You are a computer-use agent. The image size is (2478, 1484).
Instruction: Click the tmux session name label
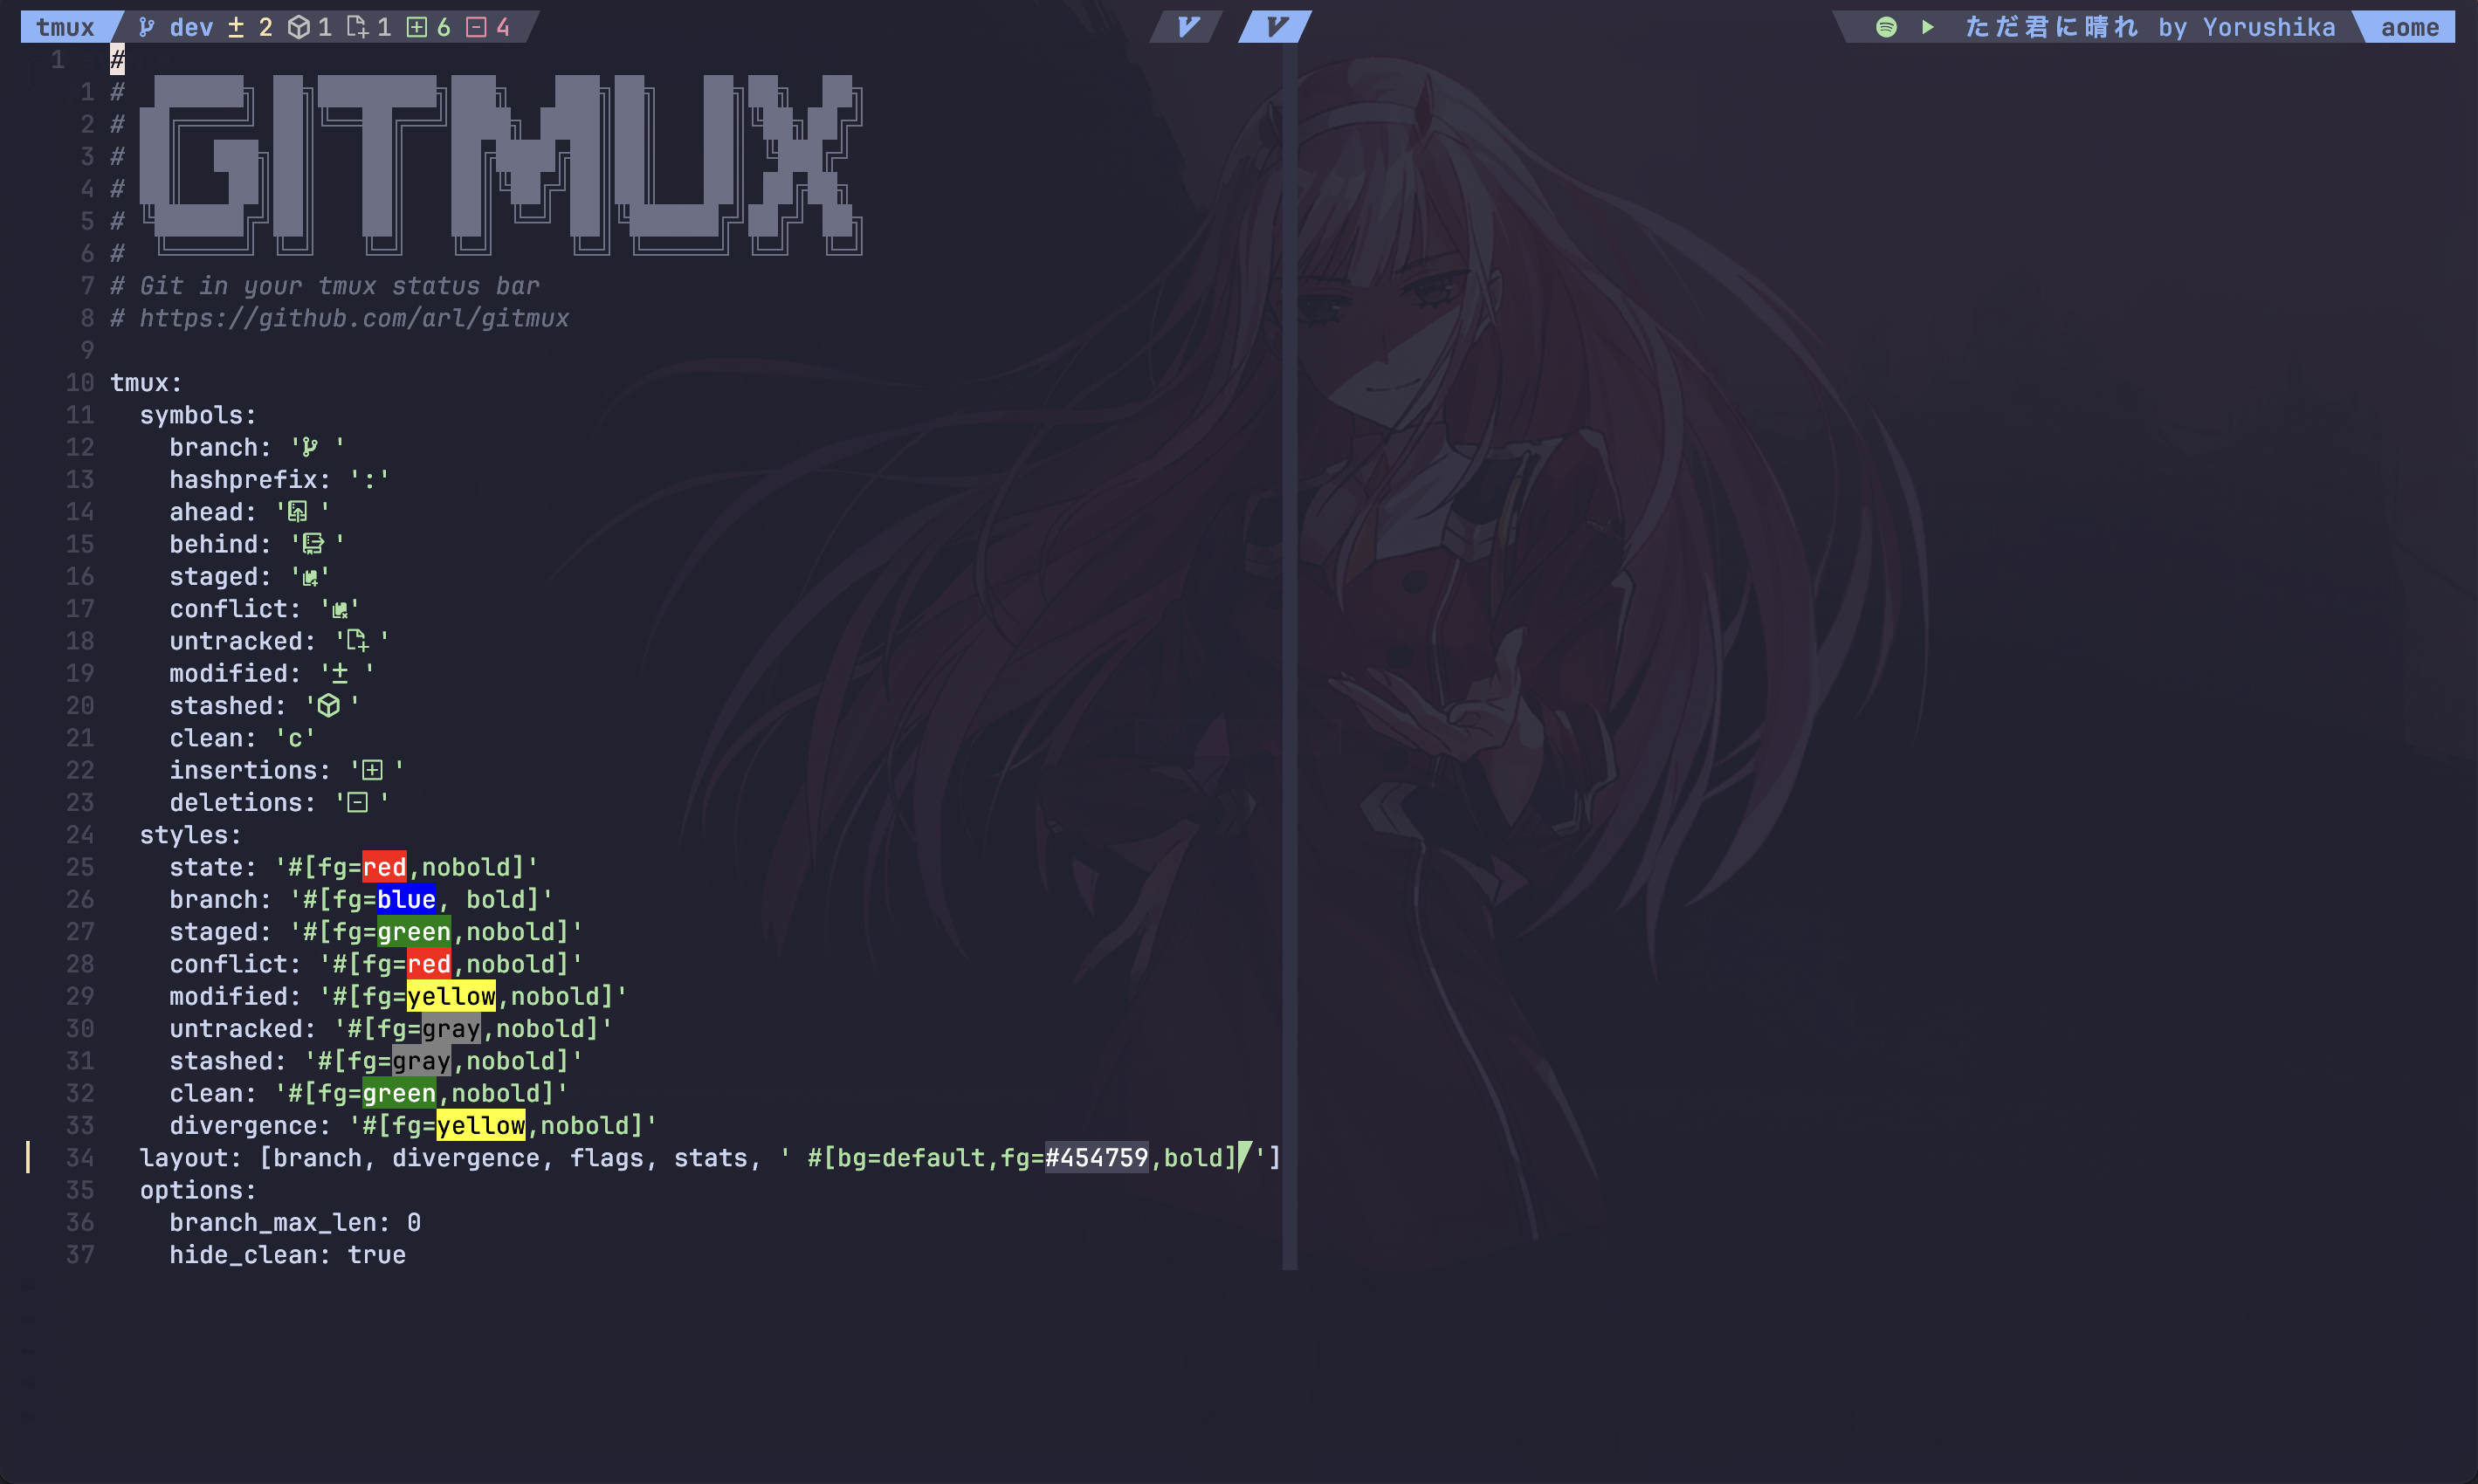coord(65,27)
